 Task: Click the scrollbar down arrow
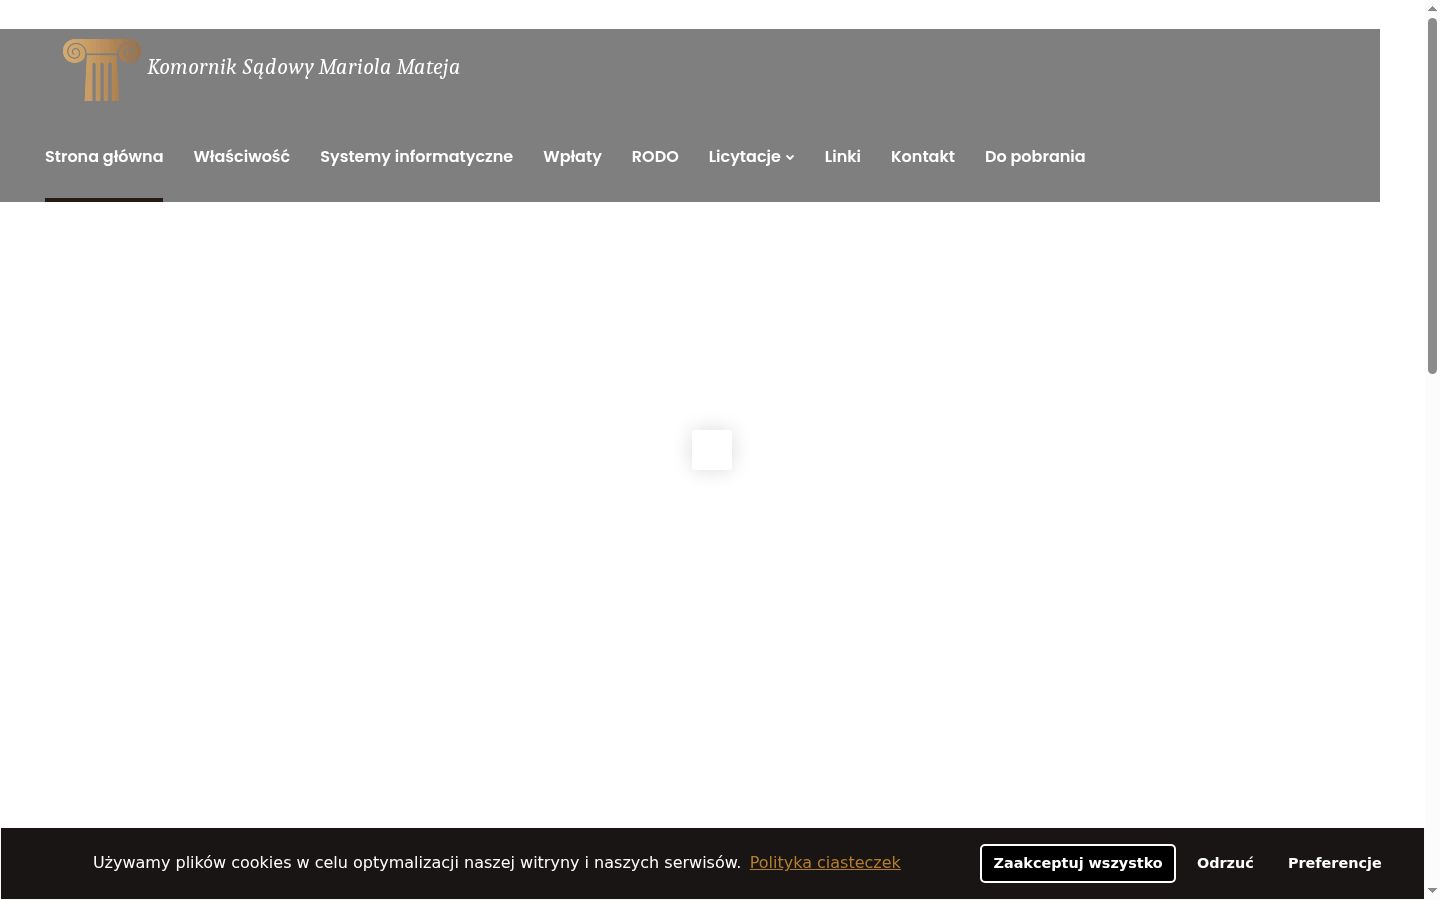(x=1432, y=891)
